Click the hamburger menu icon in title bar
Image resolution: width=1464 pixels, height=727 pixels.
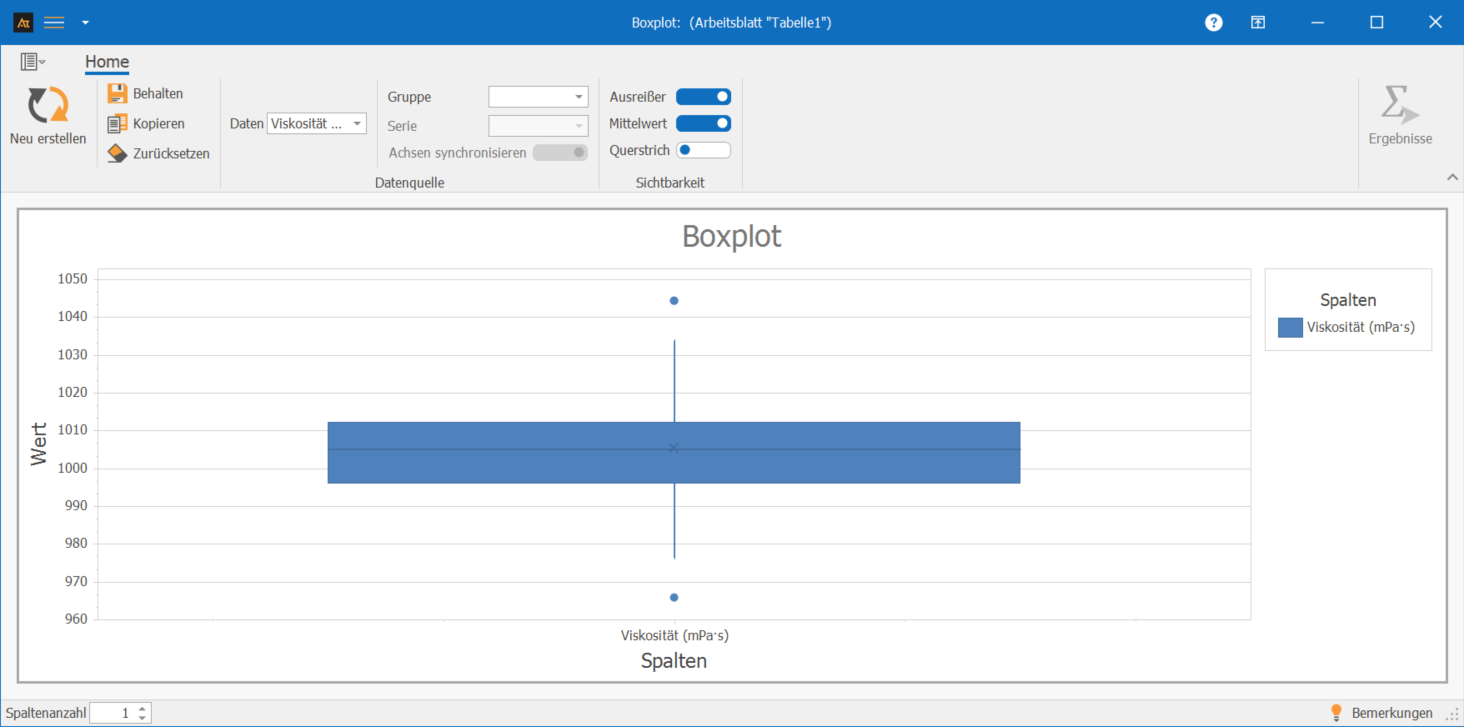pyautogui.click(x=54, y=22)
